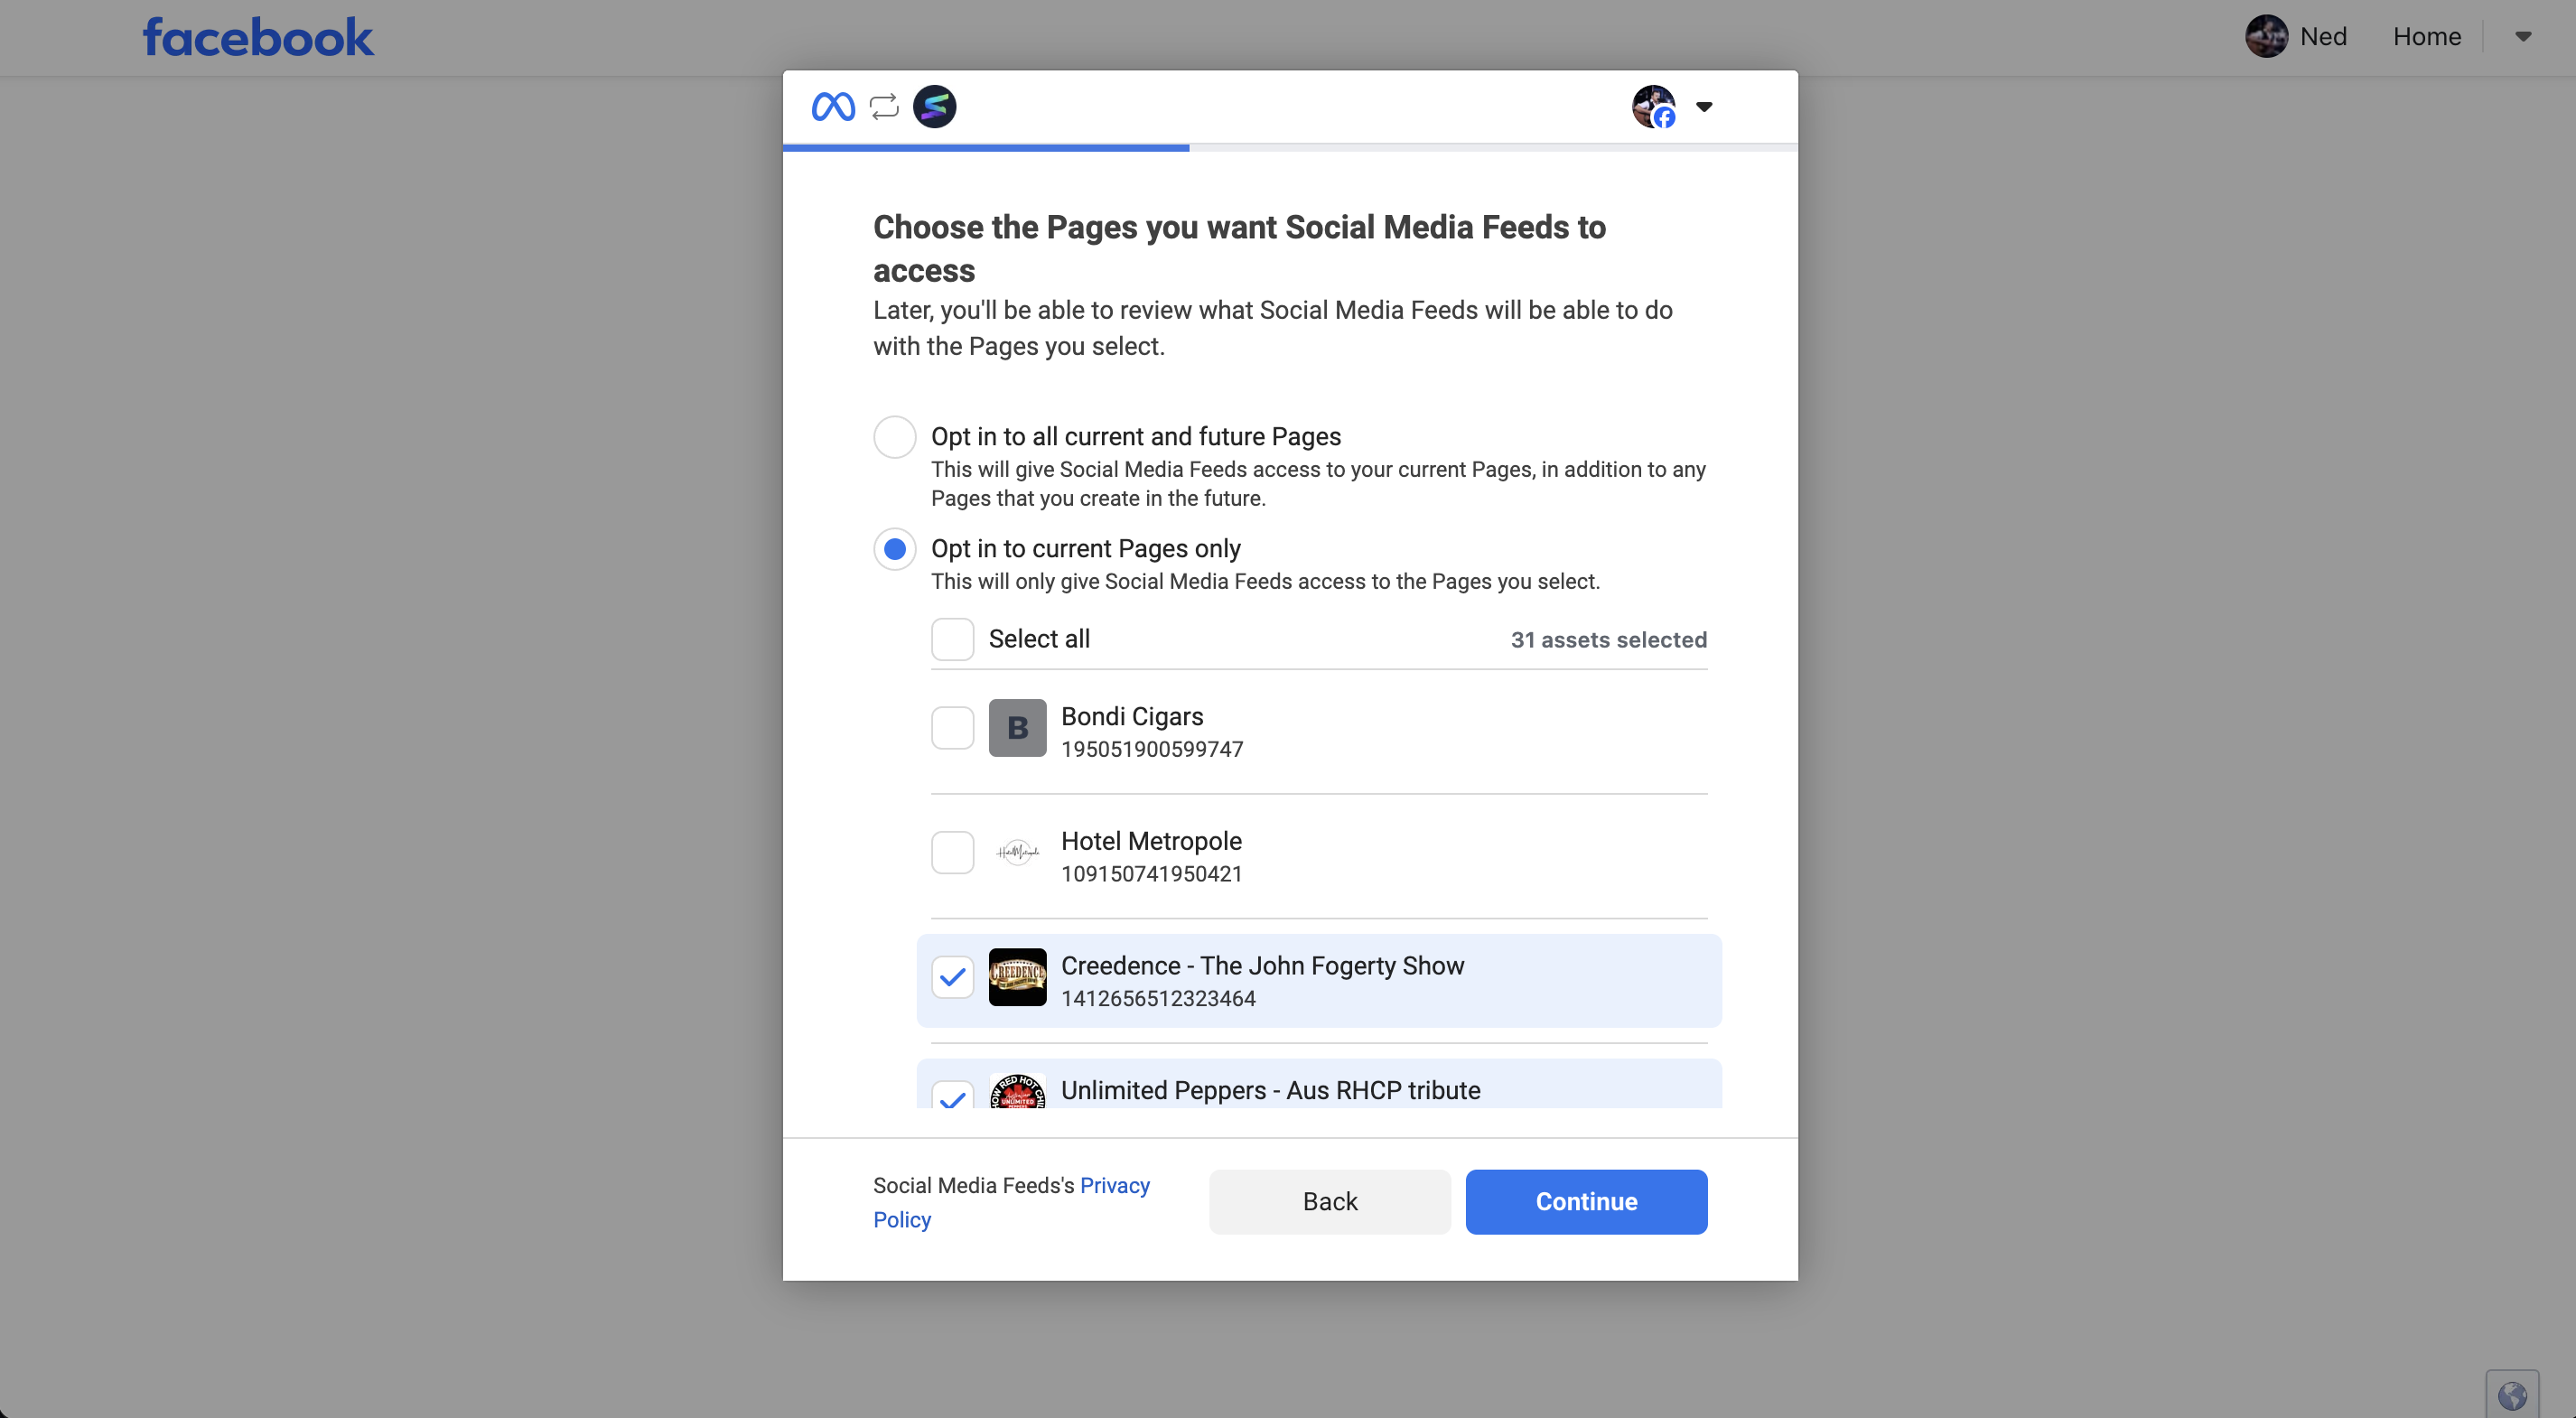Check the Select all checkbox
This screenshot has width=2576, height=1418.
point(952,639)
